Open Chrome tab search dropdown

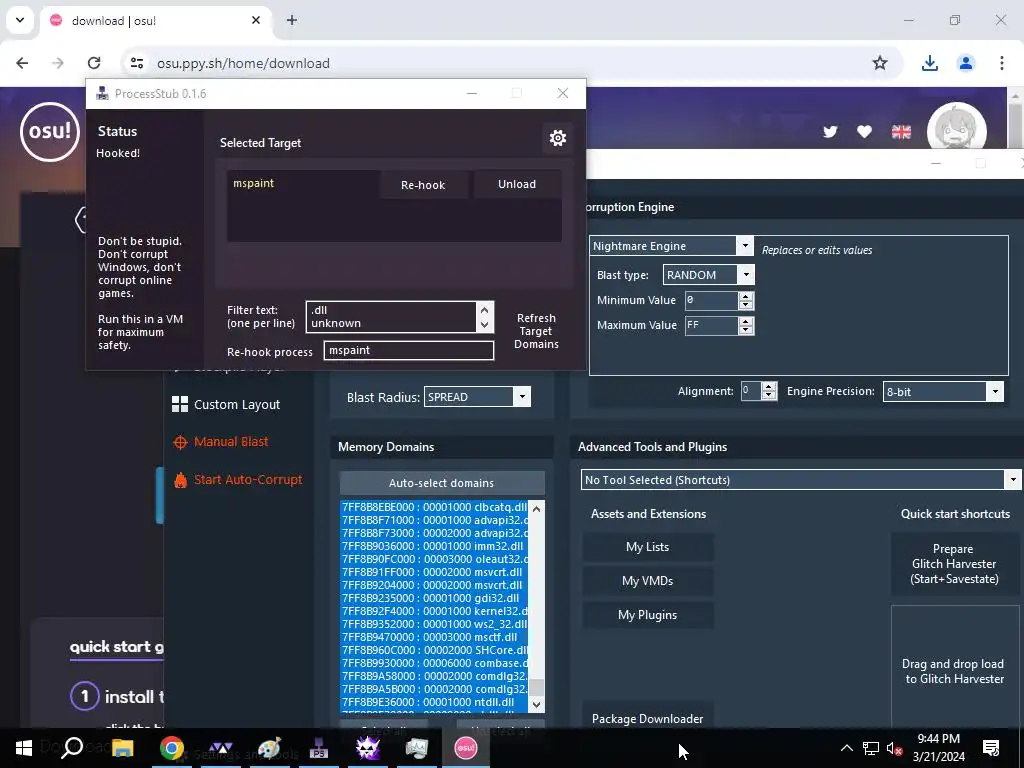(20, 20)
